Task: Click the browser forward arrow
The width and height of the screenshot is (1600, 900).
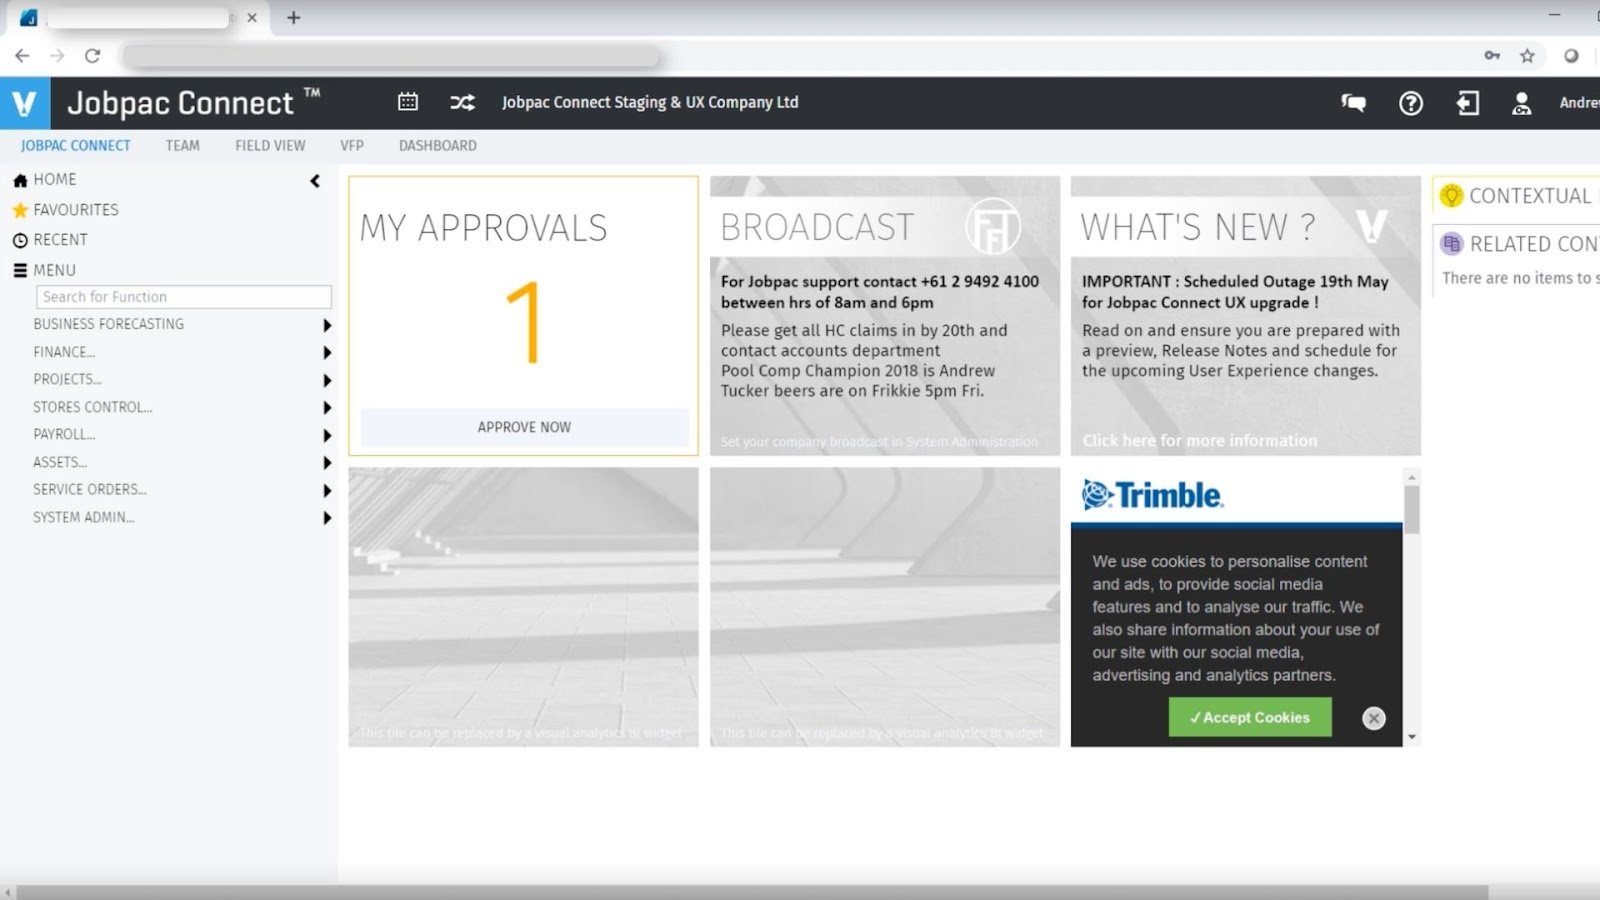Action: click(57, 56)
